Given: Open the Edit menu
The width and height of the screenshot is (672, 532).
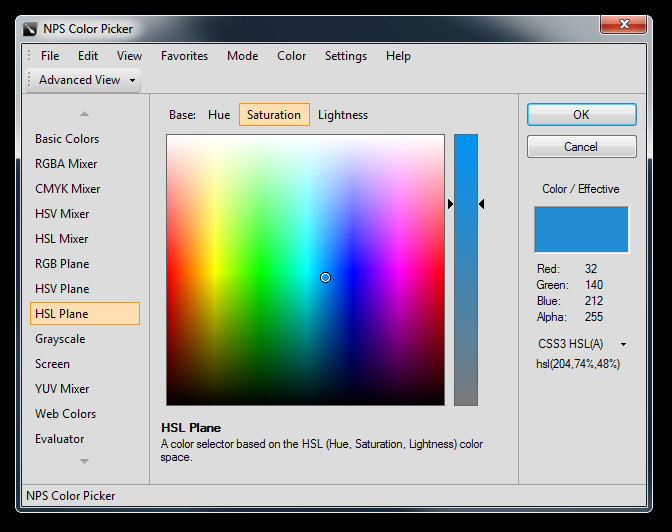Looking at the screenshot, I should click(x=88, y=56).
